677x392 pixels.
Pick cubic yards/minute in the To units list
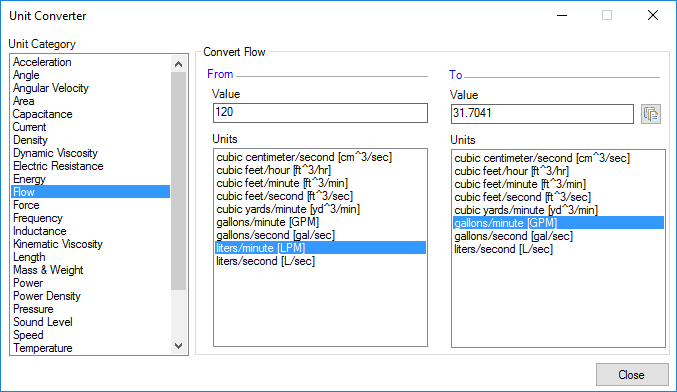[526, 210]
